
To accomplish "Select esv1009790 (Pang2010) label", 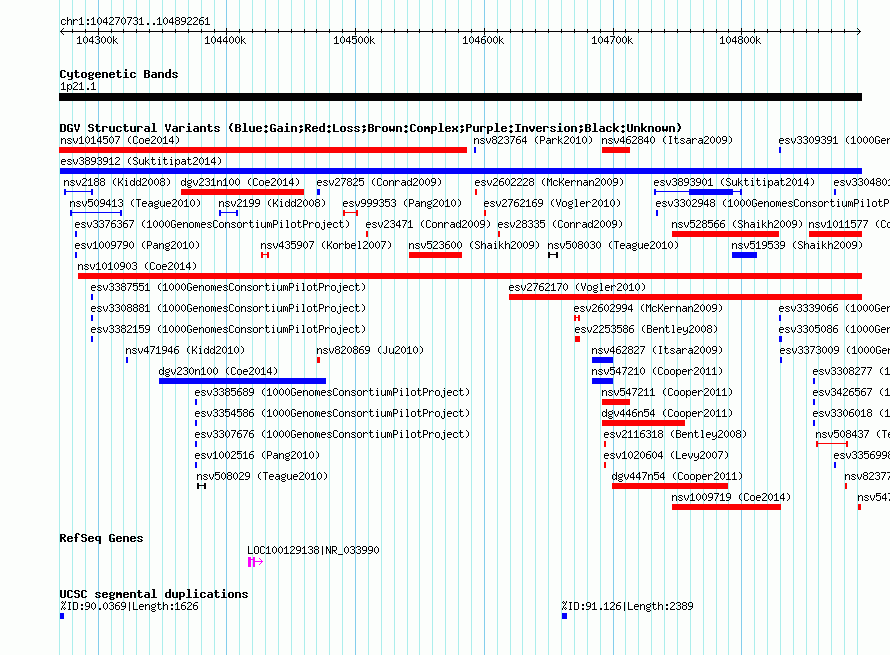I will (x=137, y=245).
